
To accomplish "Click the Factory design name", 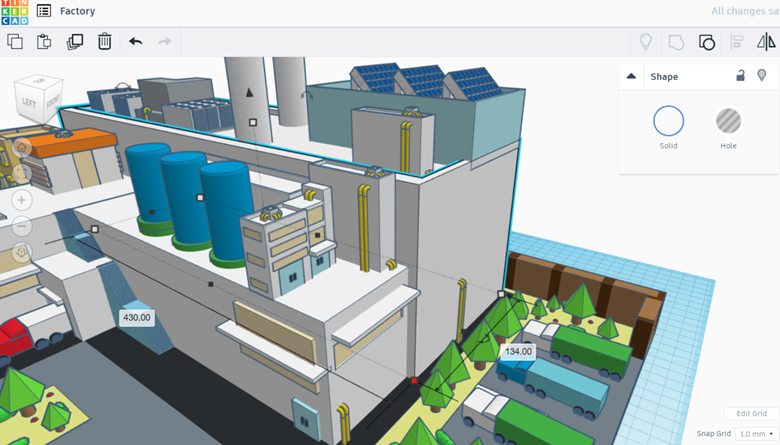I will coord(78,11).
